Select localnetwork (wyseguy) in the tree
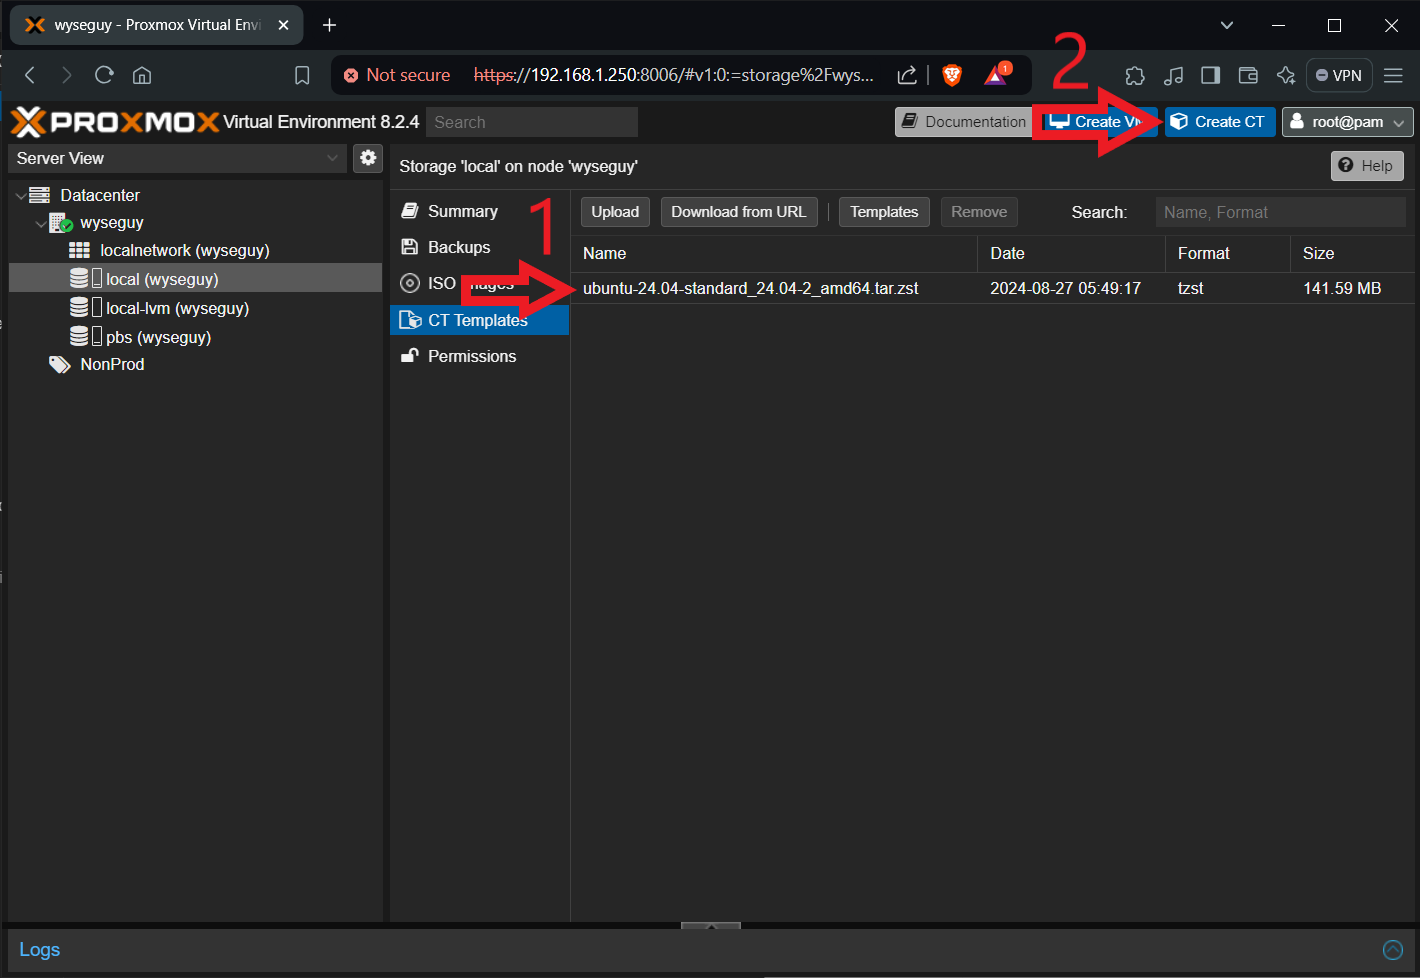The width and height of the screenshot is (1420, 978). [x=185, y=250]
